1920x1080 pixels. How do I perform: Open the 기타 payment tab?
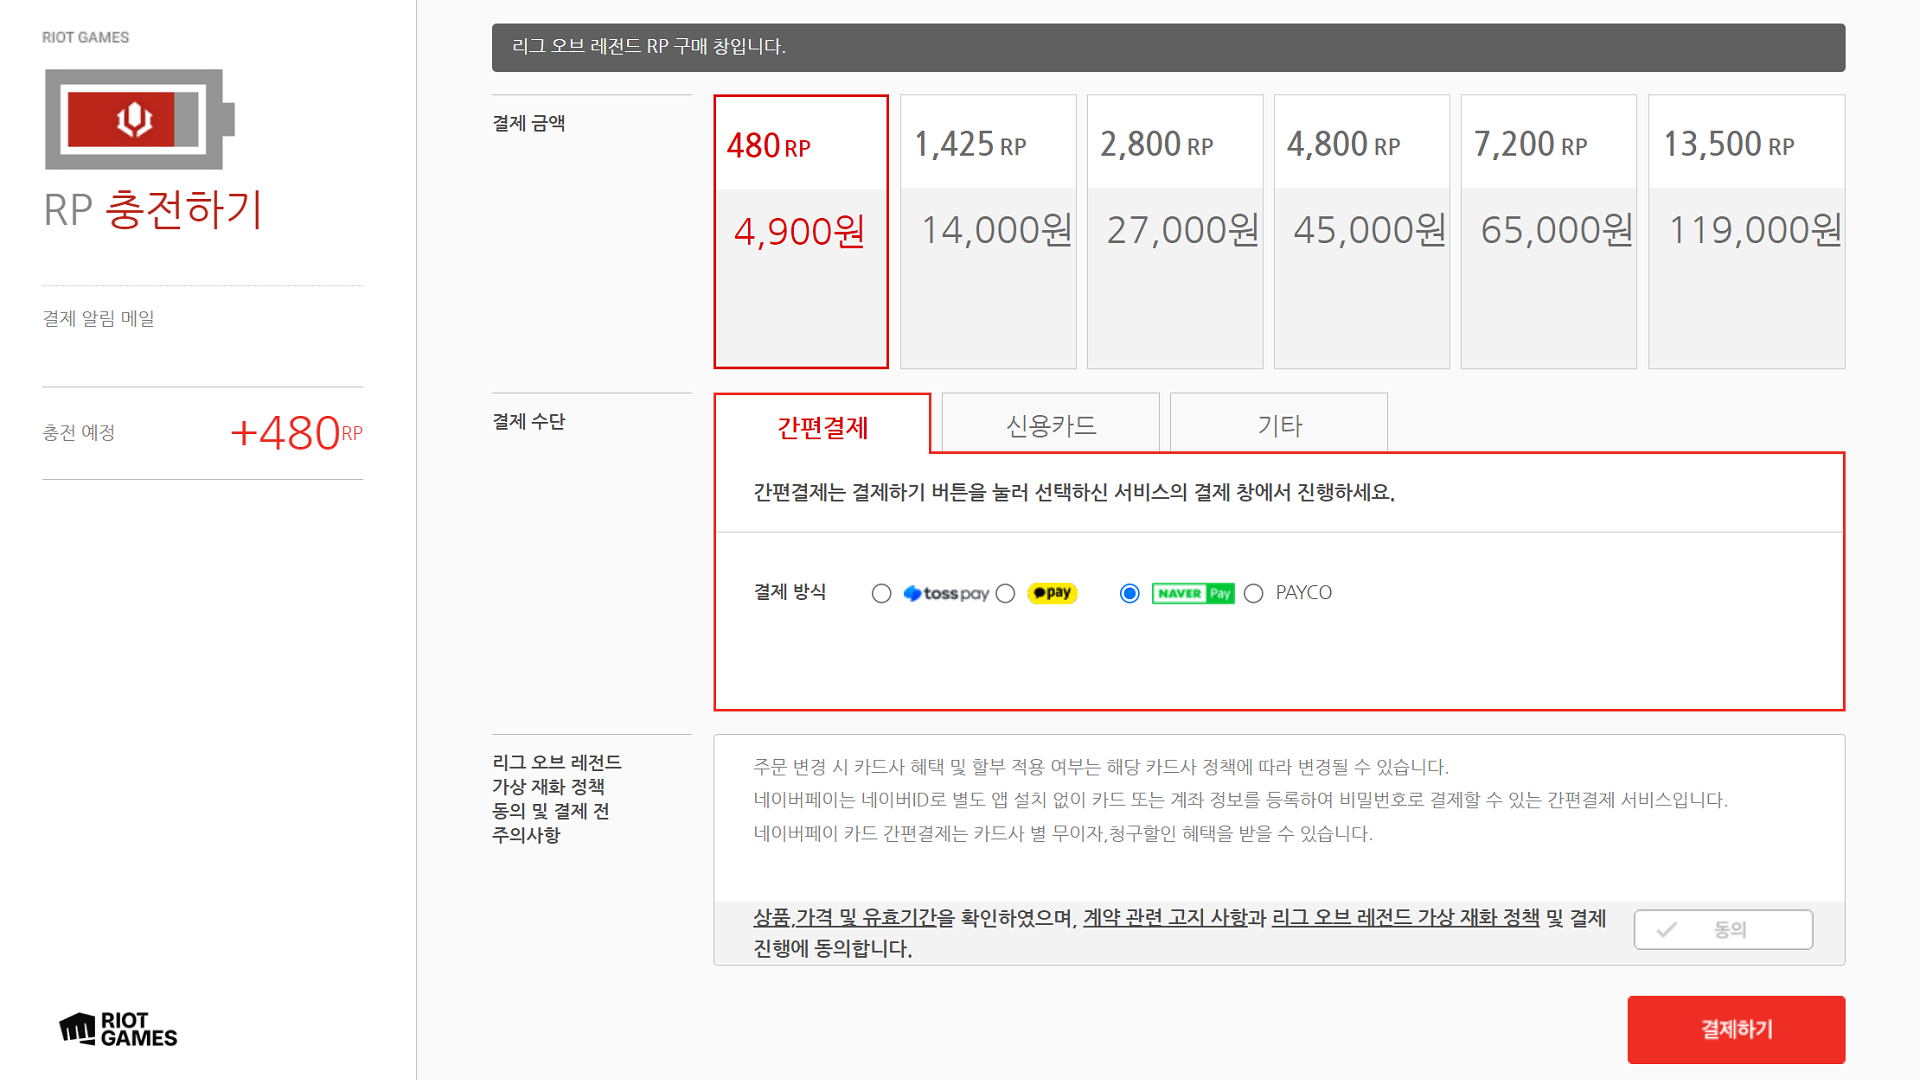click(1278, 425)
